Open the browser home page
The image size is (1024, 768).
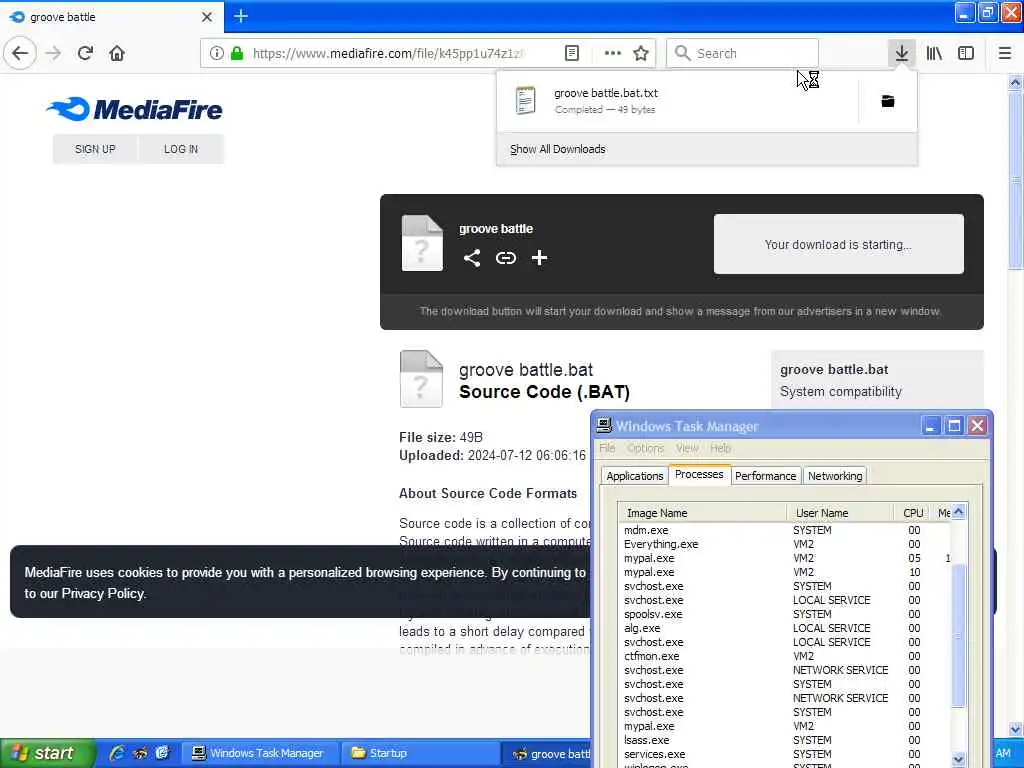tap(117, 53)
